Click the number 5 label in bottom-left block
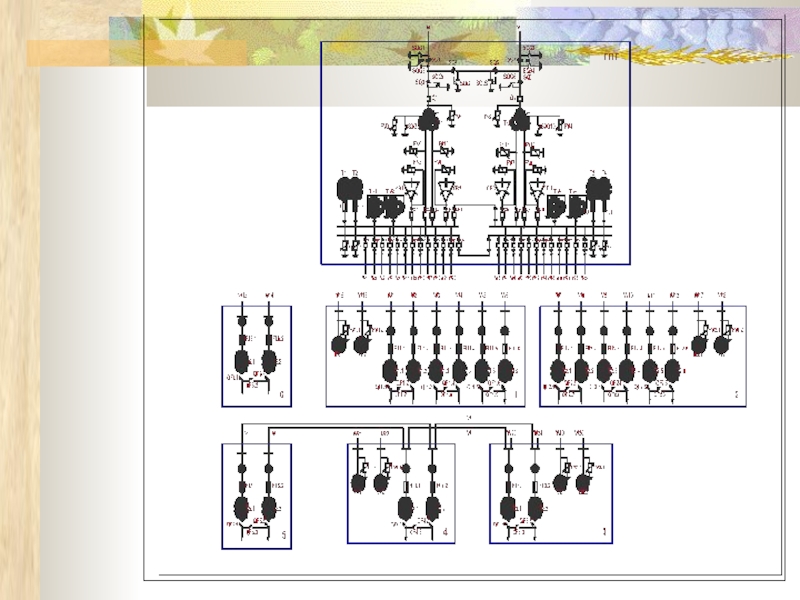800x600 pixels. click(x=284, y=537)
